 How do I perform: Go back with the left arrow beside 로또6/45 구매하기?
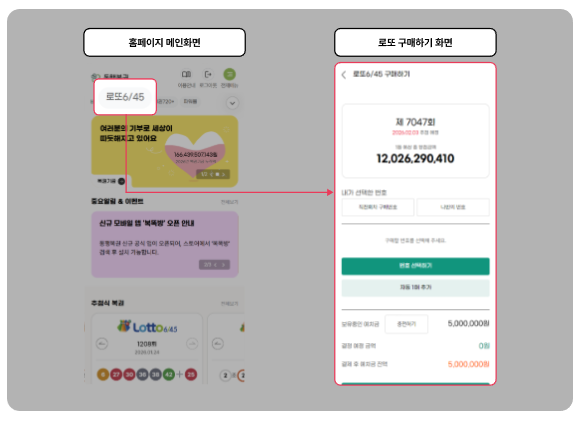pos(344,75)
